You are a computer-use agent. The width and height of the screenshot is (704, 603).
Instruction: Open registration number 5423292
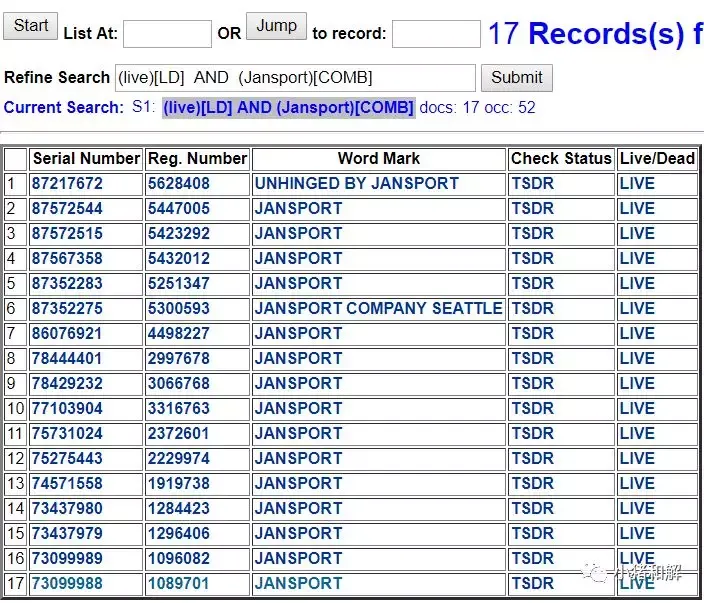point(179,233)
